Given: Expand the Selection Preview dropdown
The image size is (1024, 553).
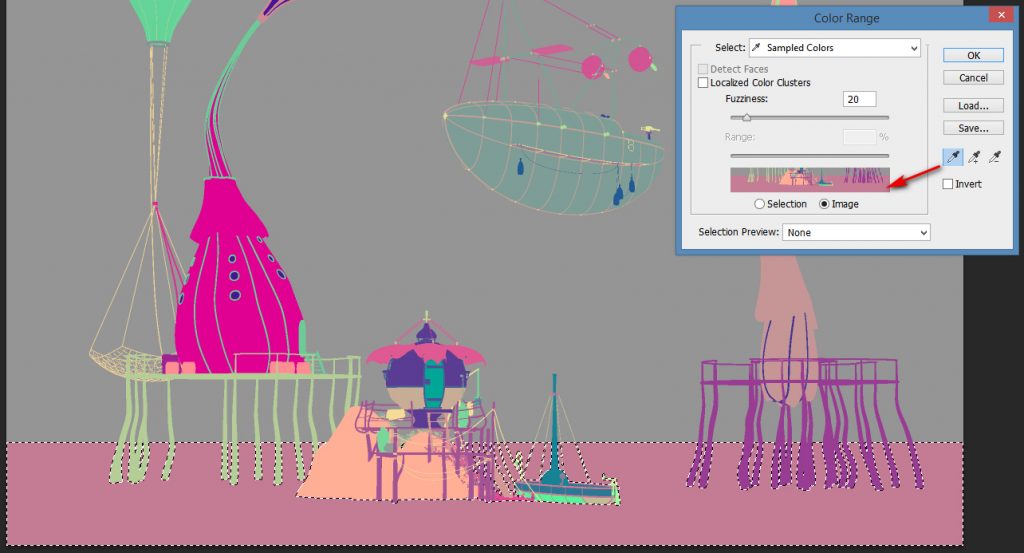Looking at the screenshot, I should tap(856, 232).
